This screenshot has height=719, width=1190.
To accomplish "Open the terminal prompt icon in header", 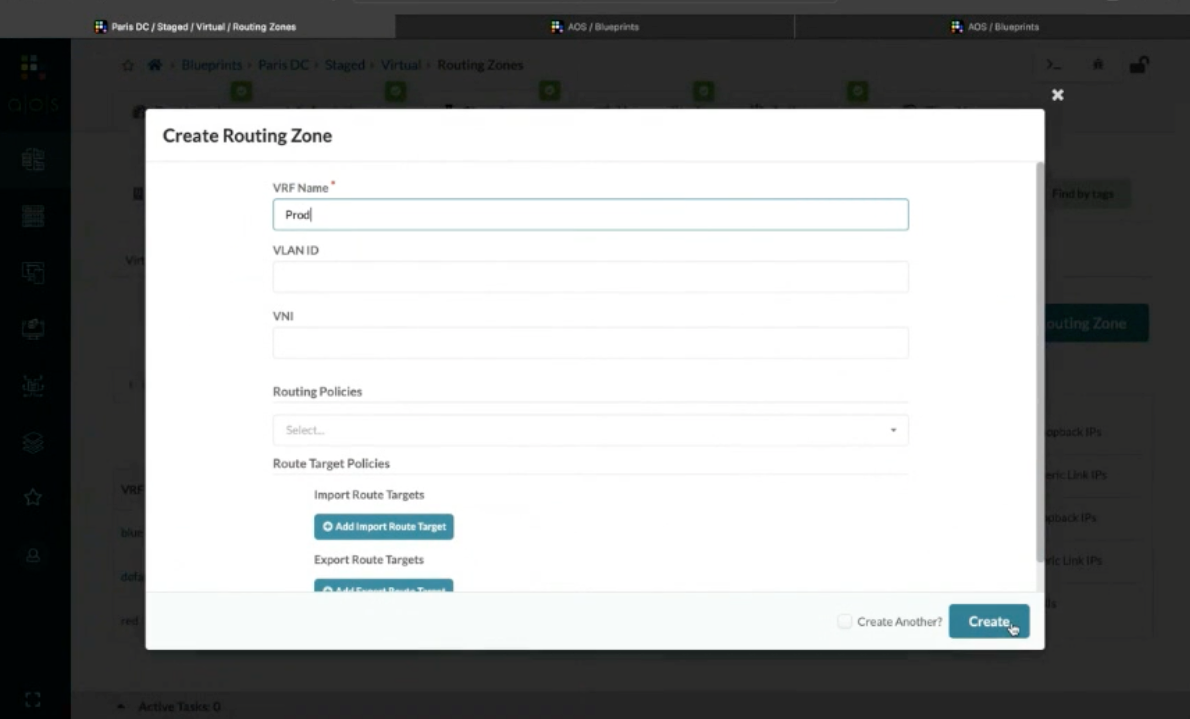I will coord(1053,65).
